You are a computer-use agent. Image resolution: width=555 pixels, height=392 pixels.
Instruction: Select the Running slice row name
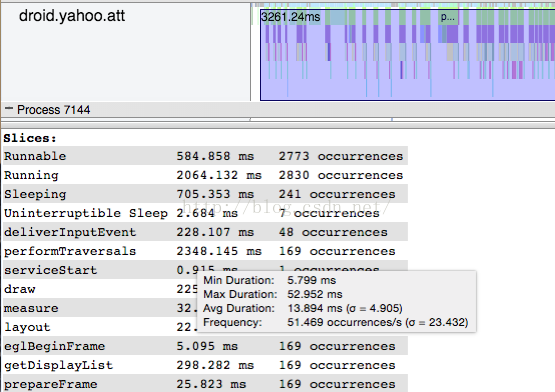tap(31, 175)
